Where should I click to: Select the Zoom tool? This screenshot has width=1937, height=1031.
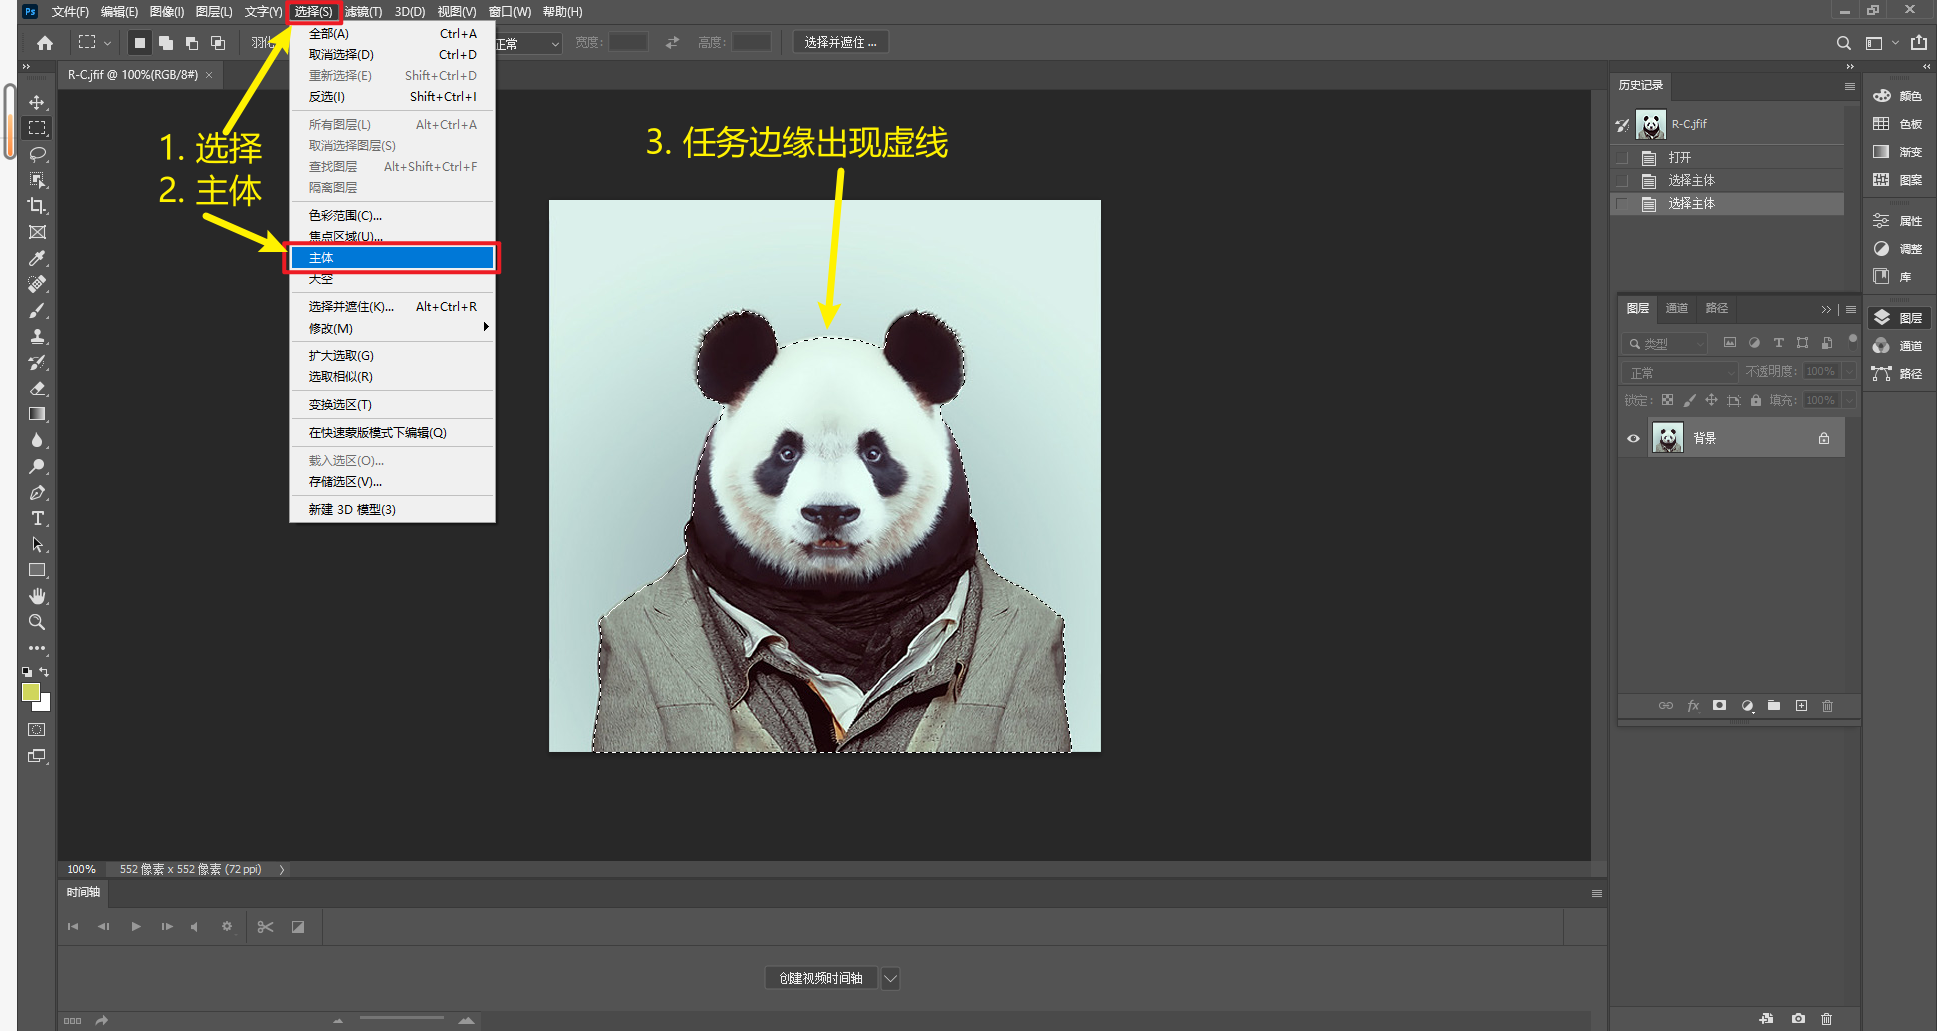(37, 622)
